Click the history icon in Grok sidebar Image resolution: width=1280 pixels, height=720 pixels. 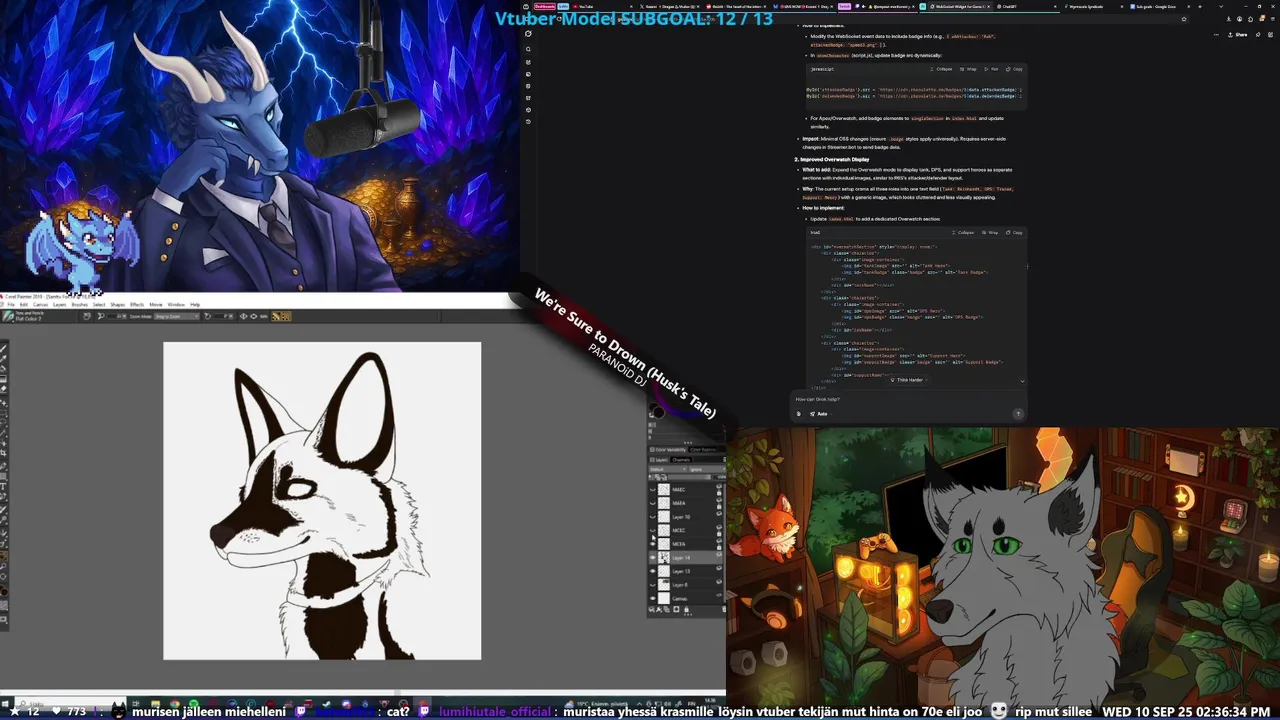[528, 122]
